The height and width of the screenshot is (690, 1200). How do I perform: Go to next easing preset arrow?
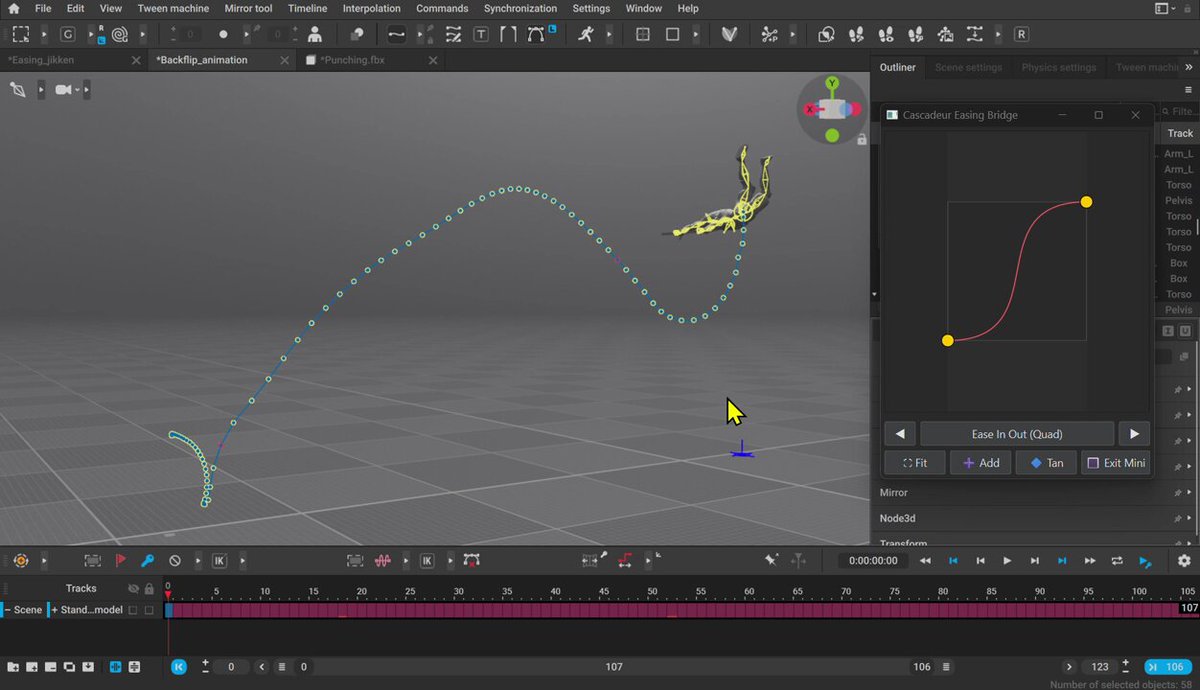point(1134,434)
